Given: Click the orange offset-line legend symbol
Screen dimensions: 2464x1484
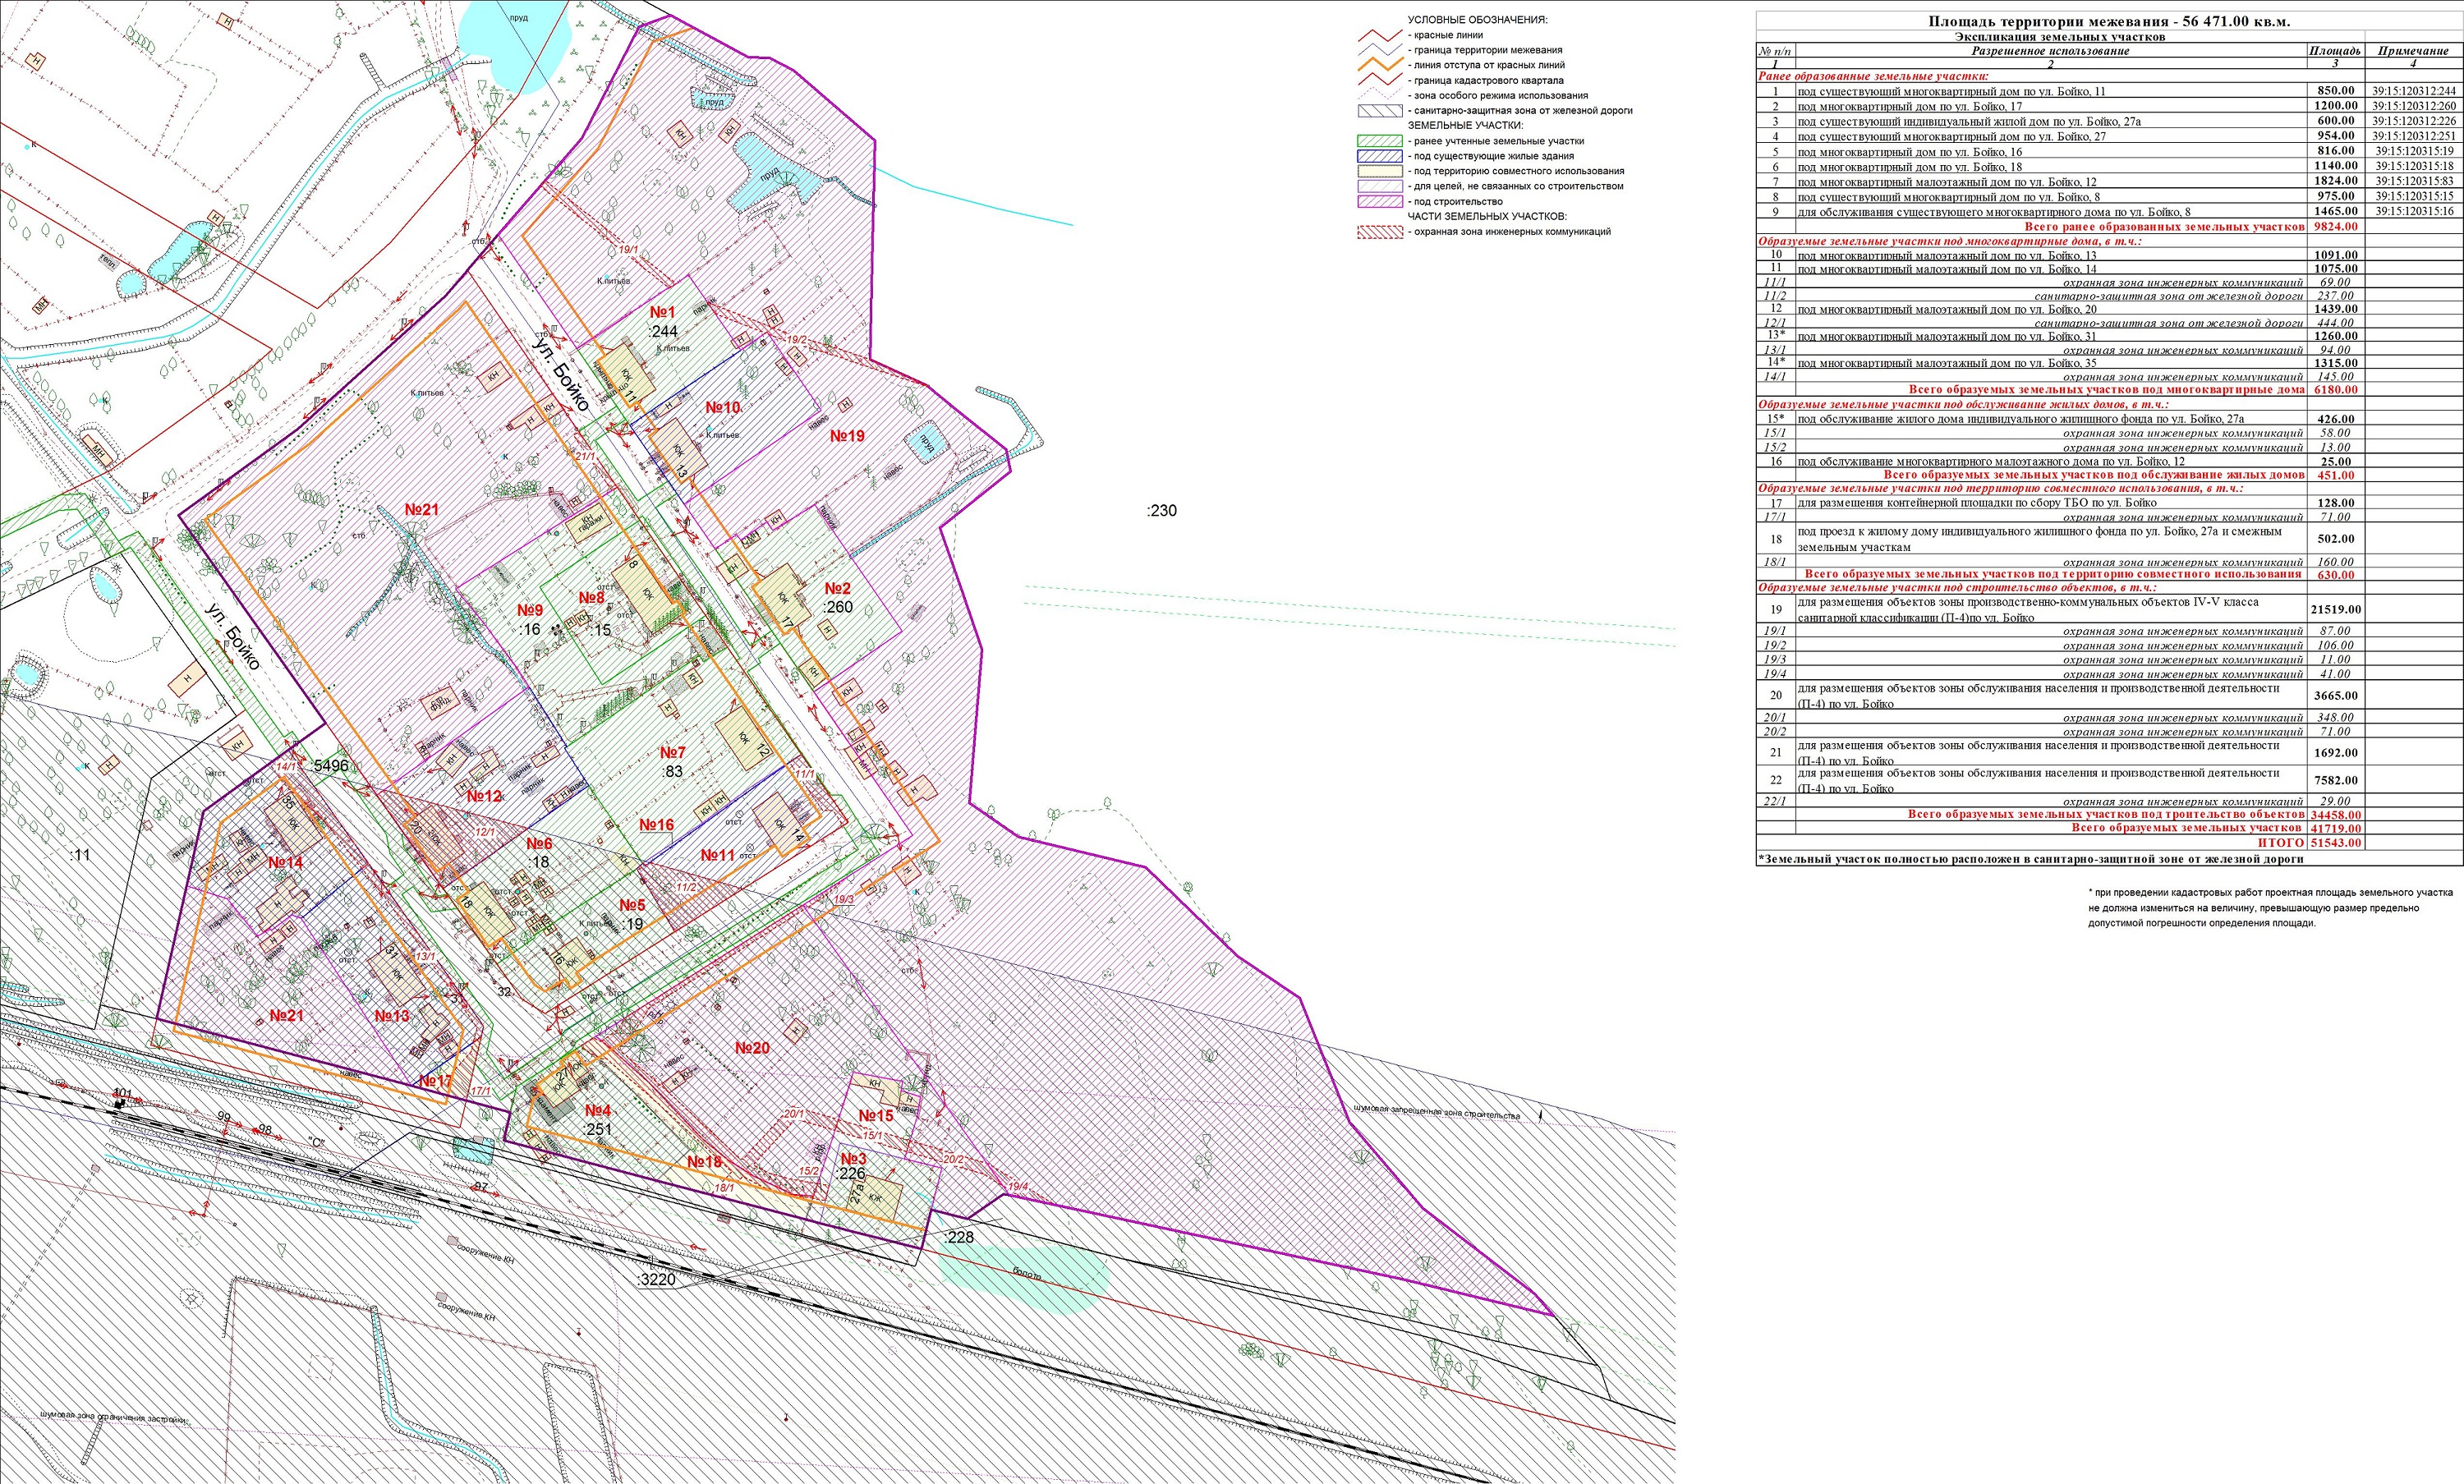Looking at the screenshot, I should [x=1379, y=65].
